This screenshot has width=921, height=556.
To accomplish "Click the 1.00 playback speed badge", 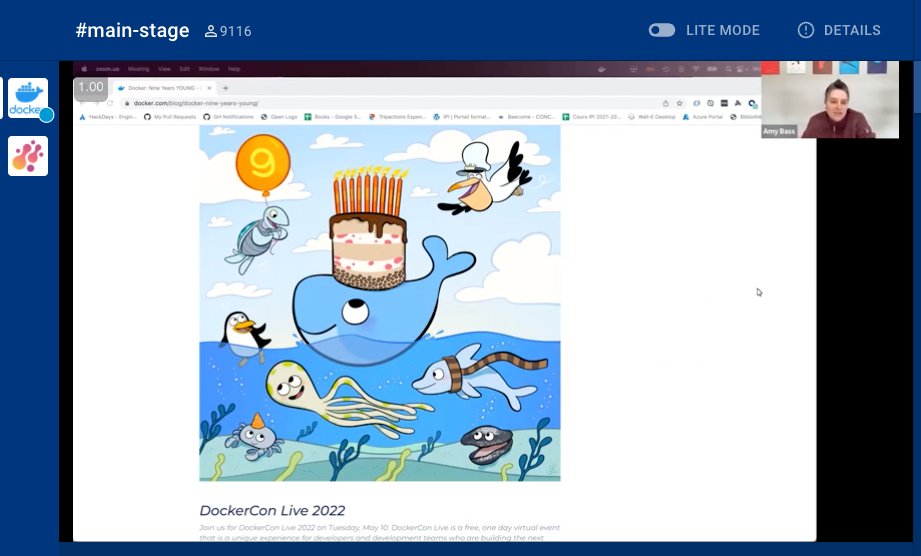I will 90,87.
